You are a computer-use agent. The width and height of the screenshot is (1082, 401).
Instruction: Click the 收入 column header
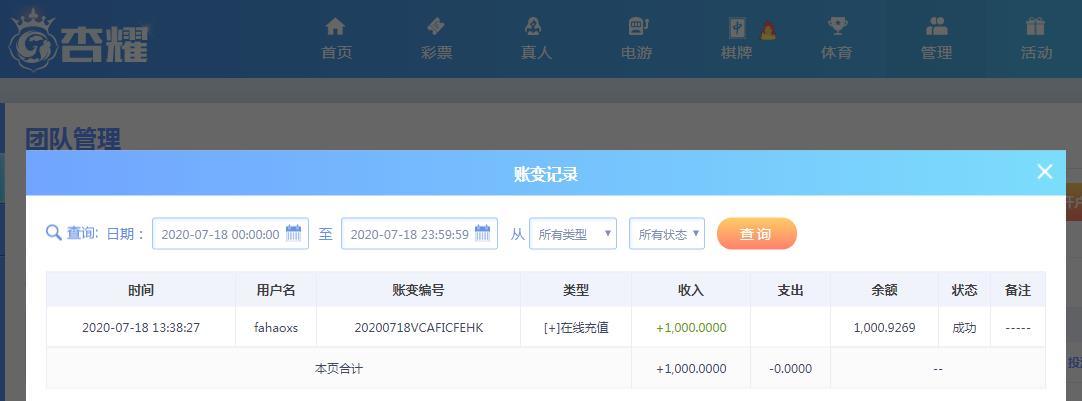691,291
